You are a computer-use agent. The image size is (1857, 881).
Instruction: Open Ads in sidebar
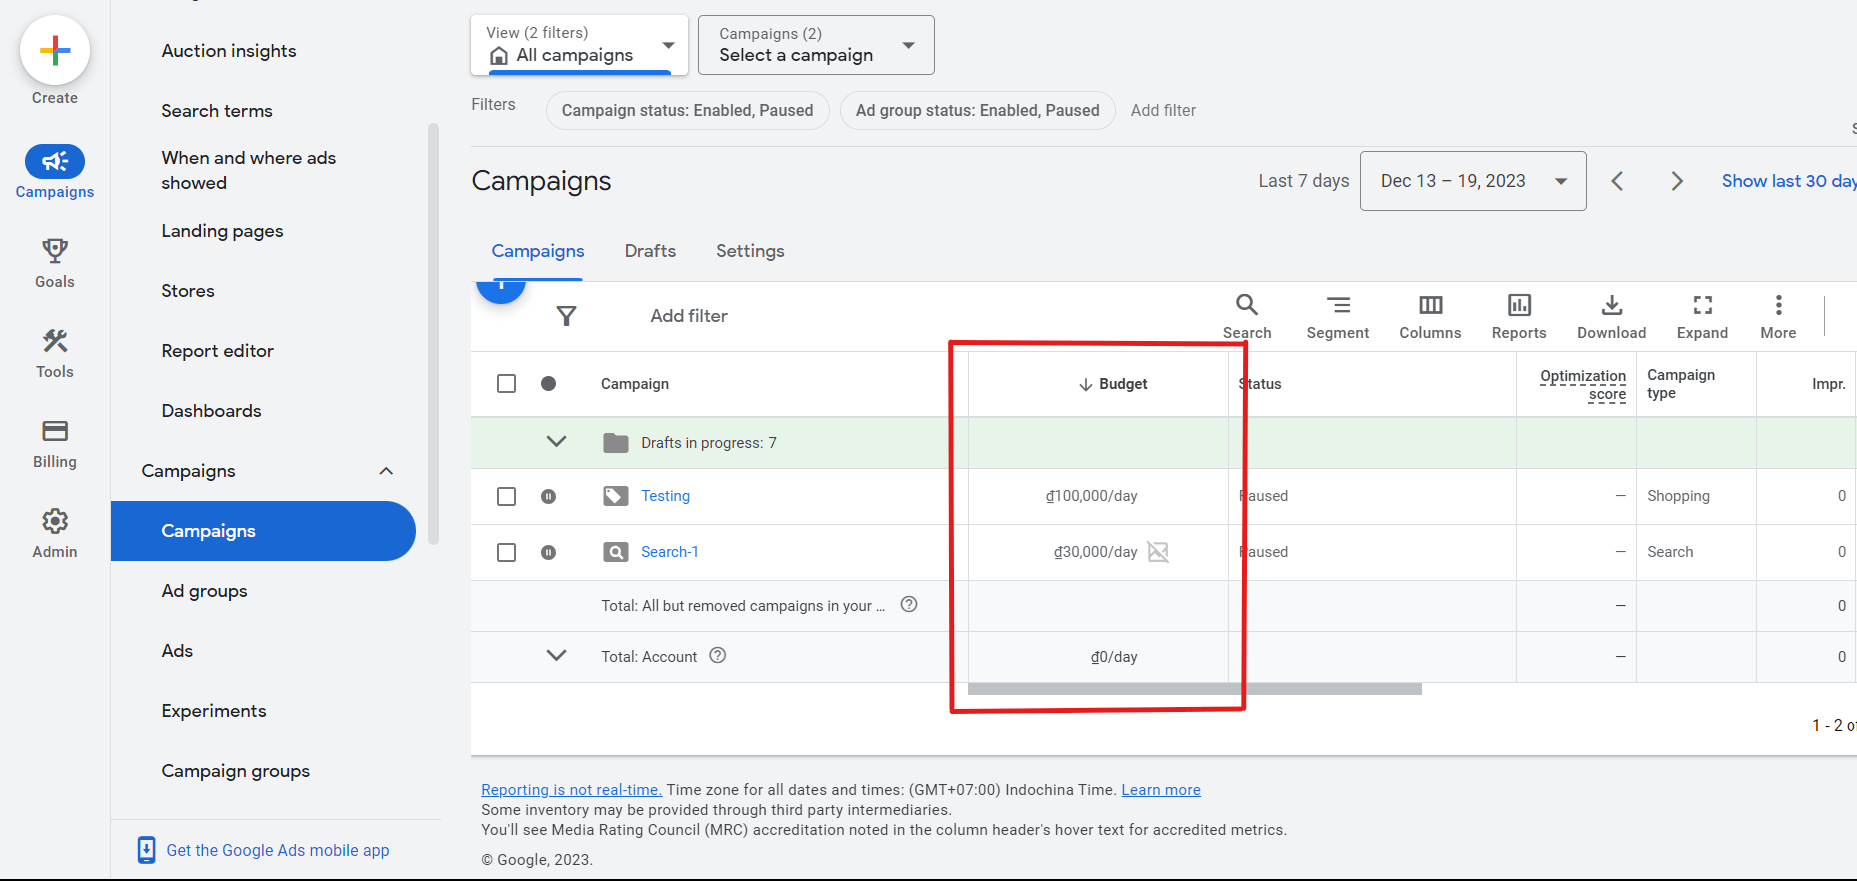(177, 651)
